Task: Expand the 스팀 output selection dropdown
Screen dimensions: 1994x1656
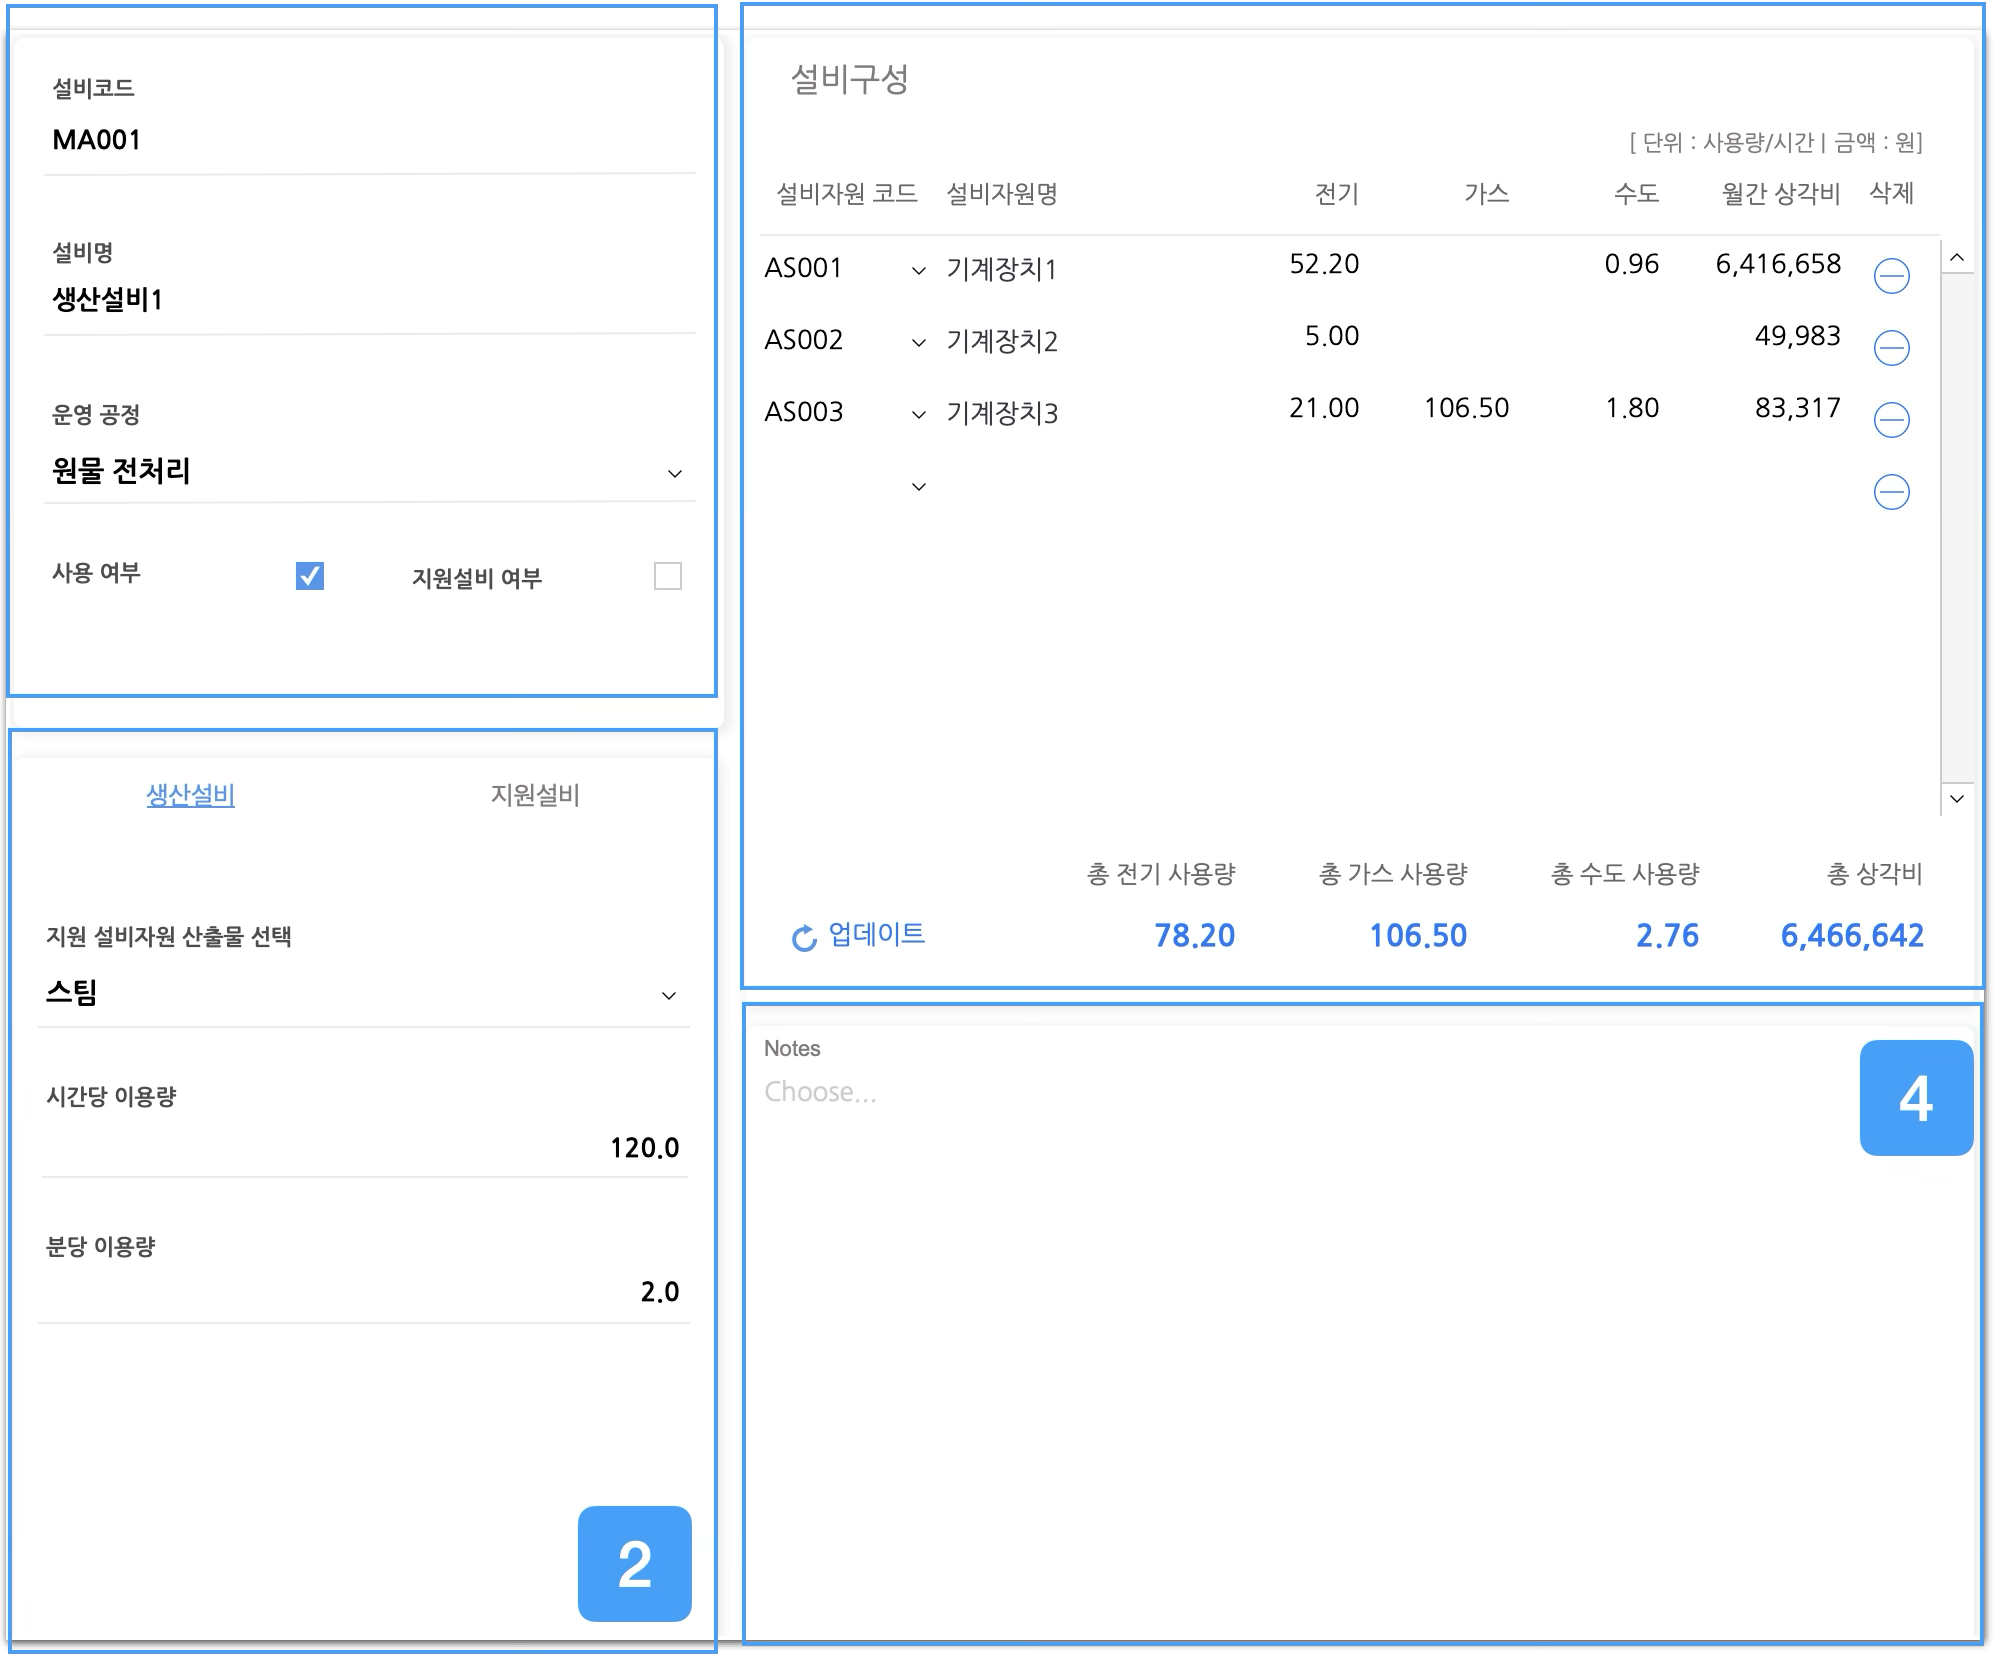Action: point(668,995)
